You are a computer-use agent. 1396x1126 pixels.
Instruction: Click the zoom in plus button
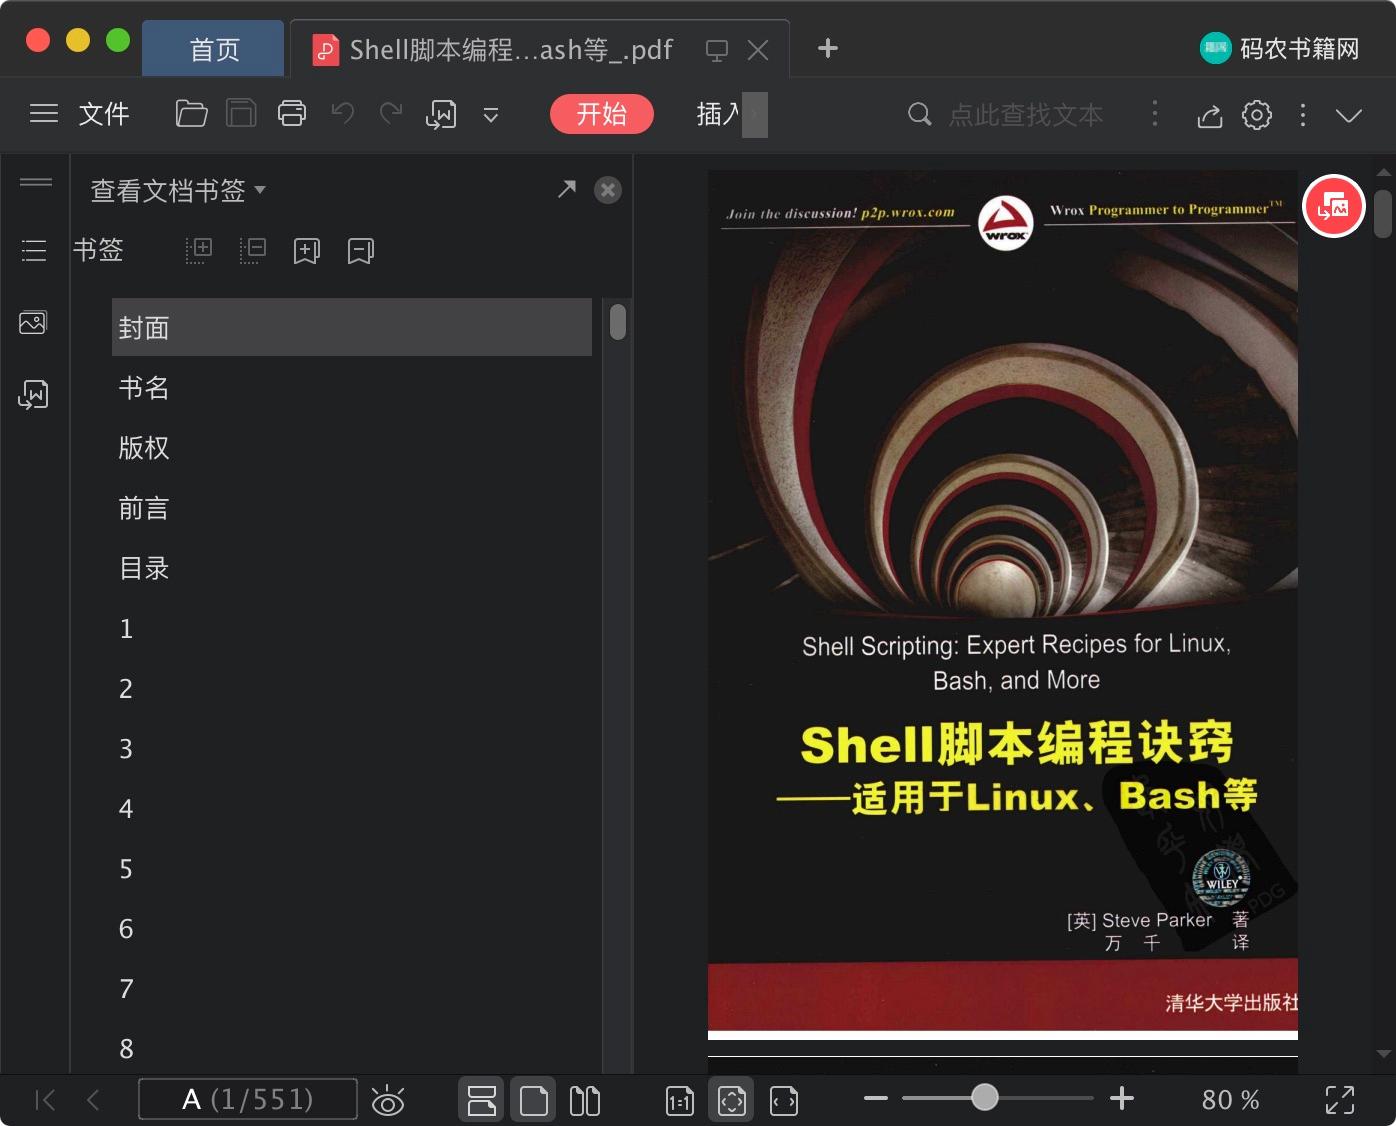click(1122, 1098)
